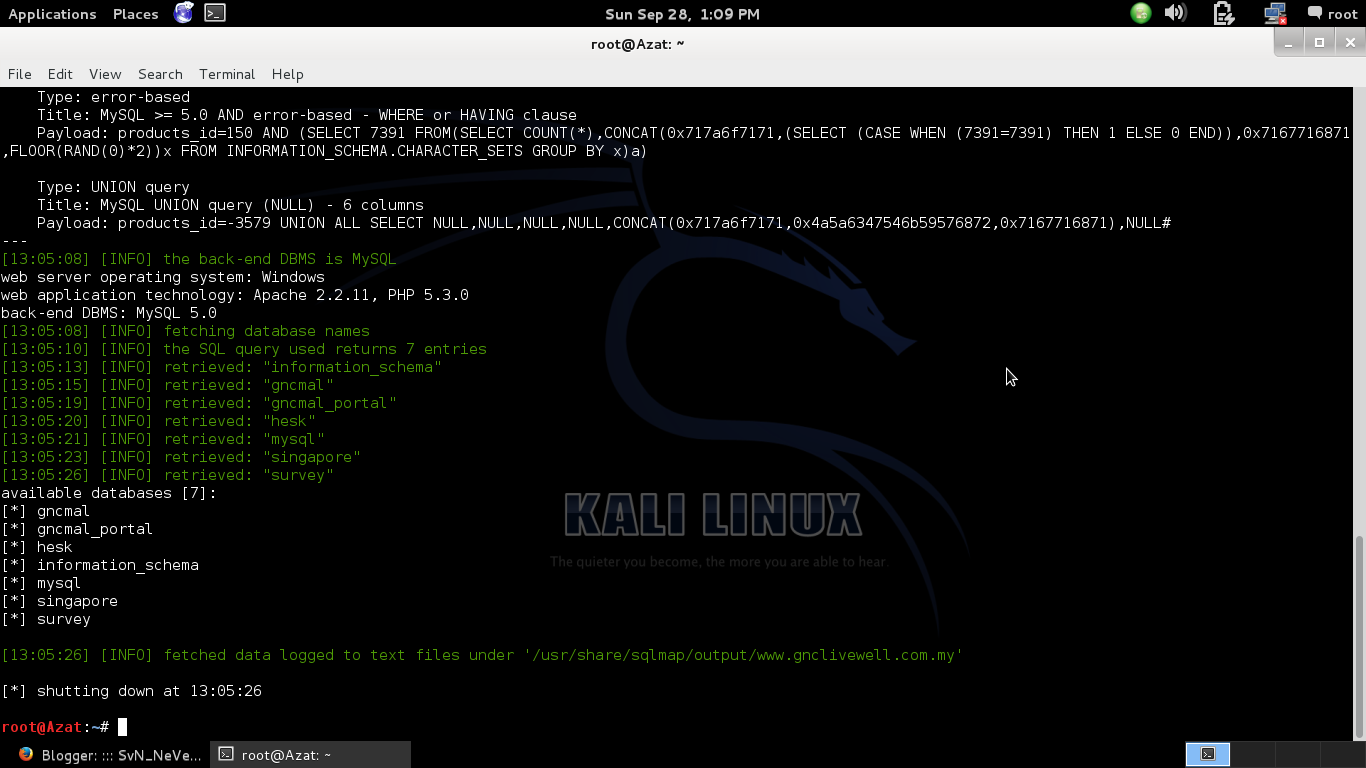Click the disconnected network icon
Viewport: 1366px width, 768px height.
coord(1274,13)
